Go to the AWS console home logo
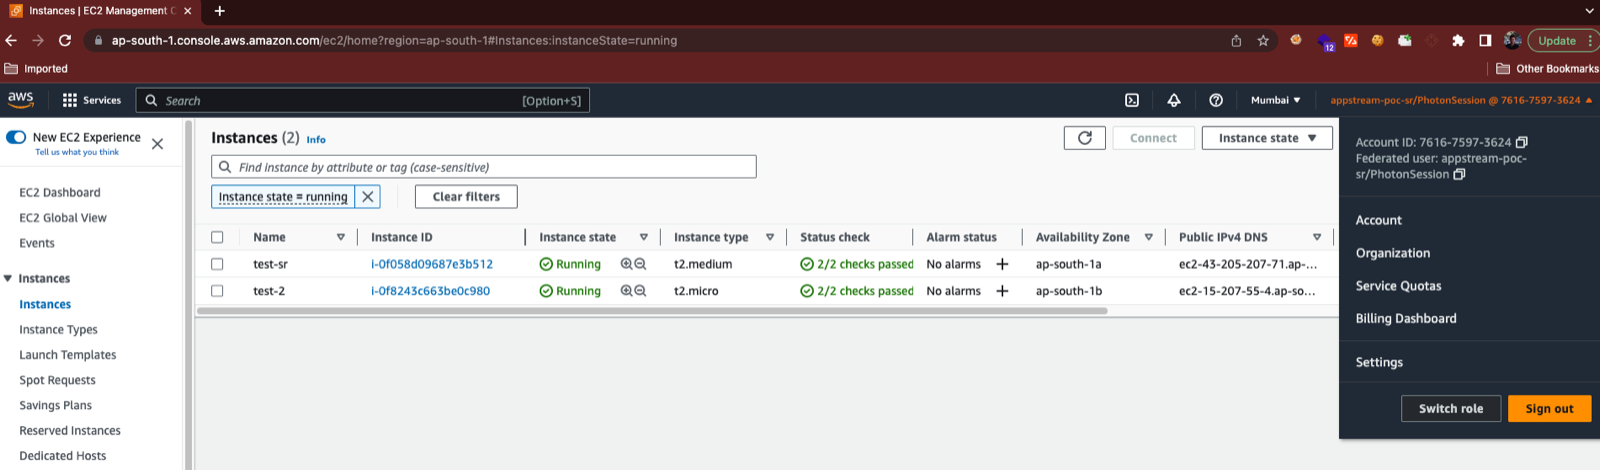 click(21, 100)
